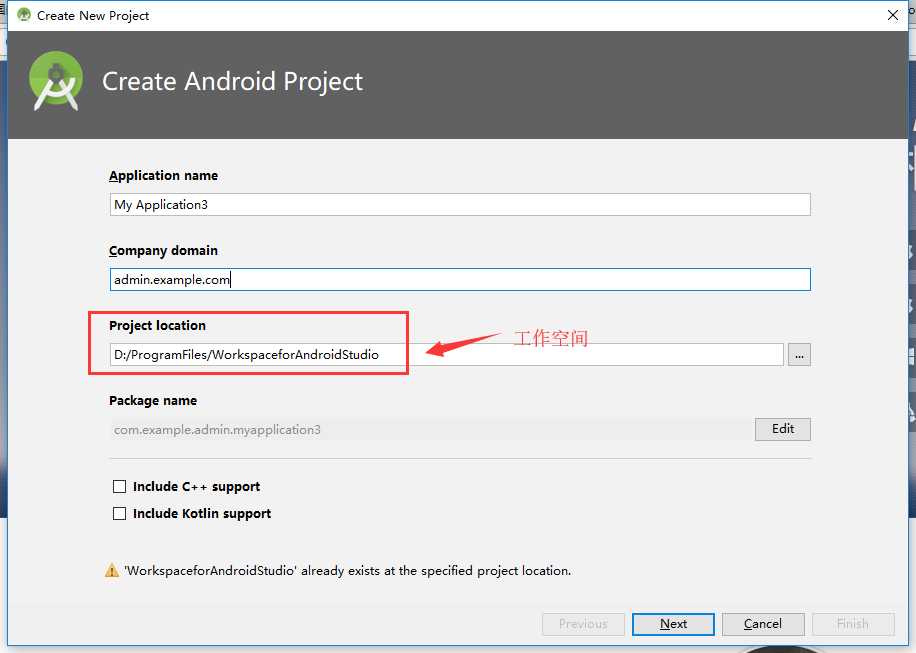Click the Company domain input field
This screenshot has height=653, width=916.
point(460,279)
